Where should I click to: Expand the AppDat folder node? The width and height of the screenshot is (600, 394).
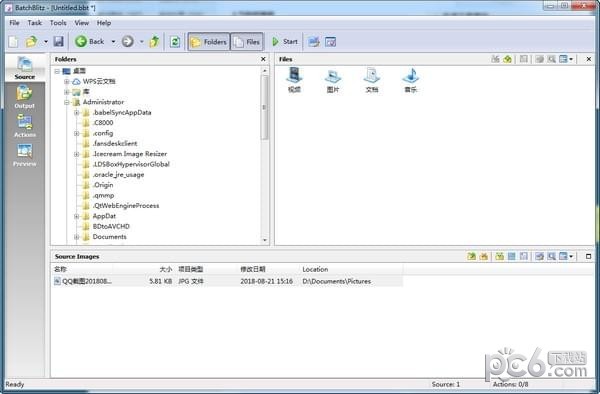point(77,216)
